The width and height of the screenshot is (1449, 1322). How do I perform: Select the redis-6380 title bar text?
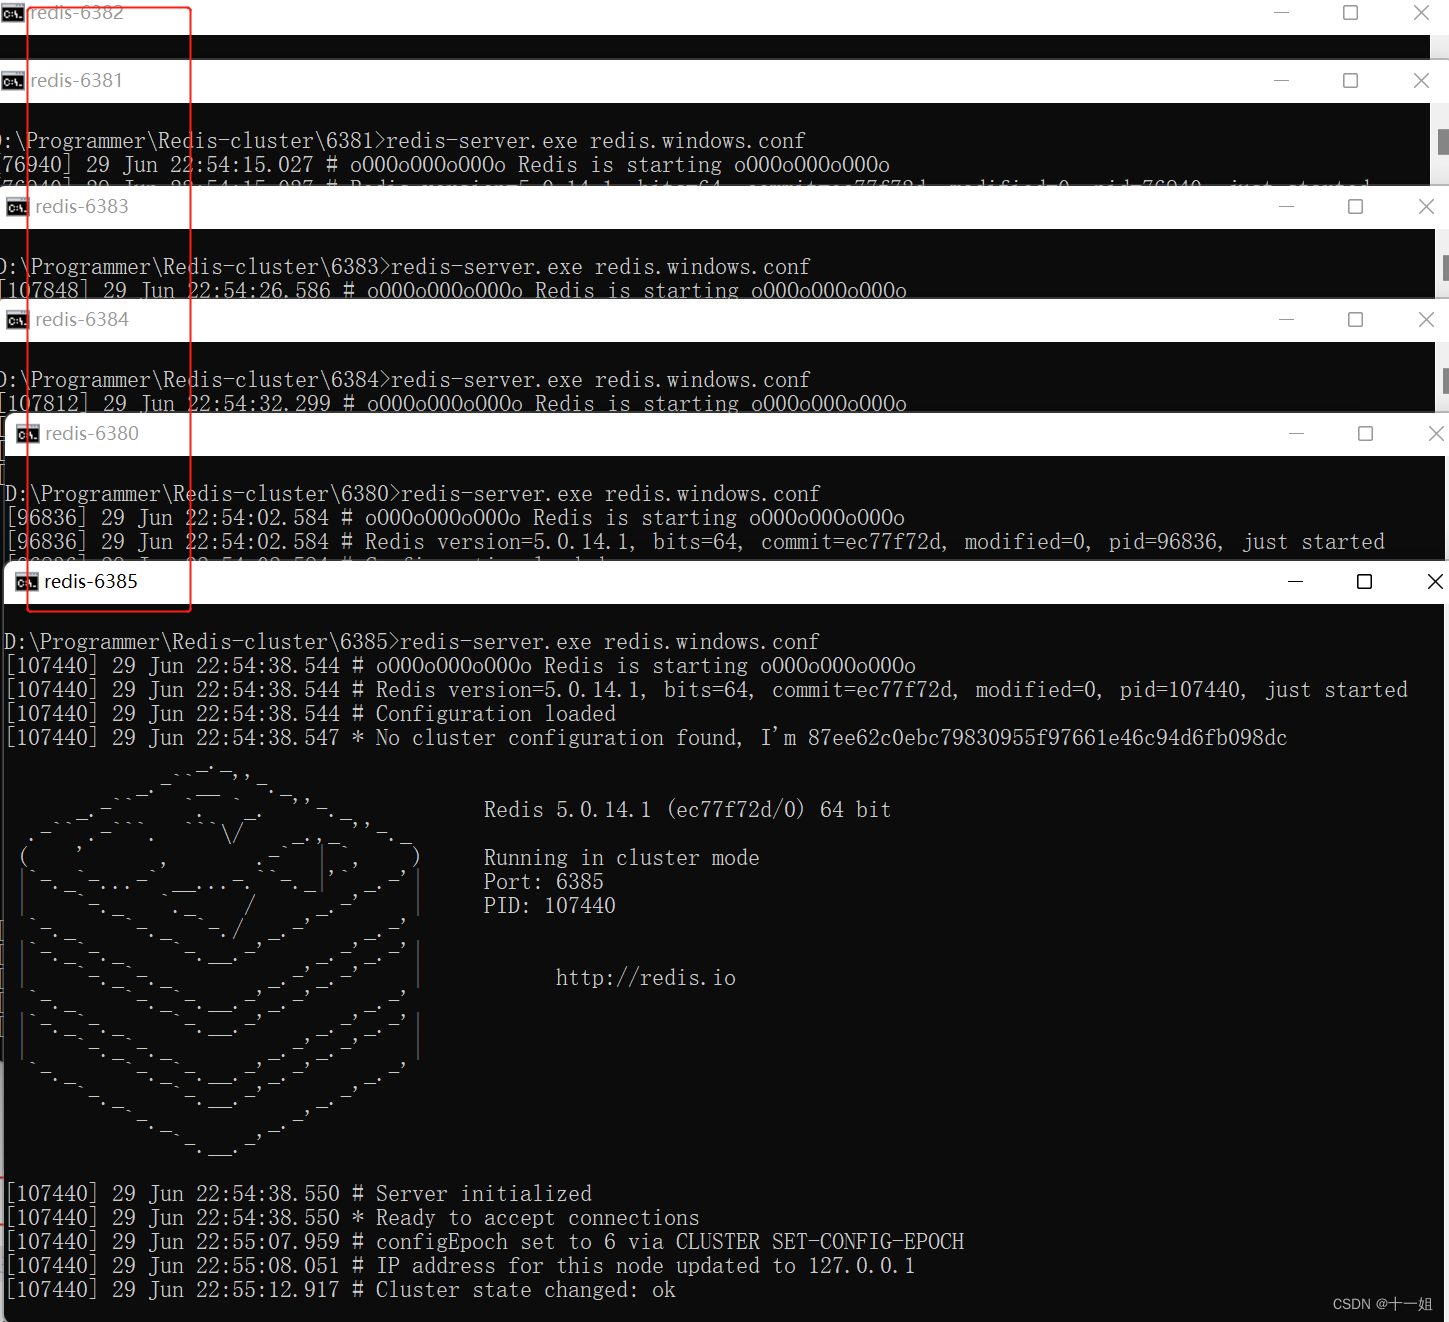pos(92,433)
